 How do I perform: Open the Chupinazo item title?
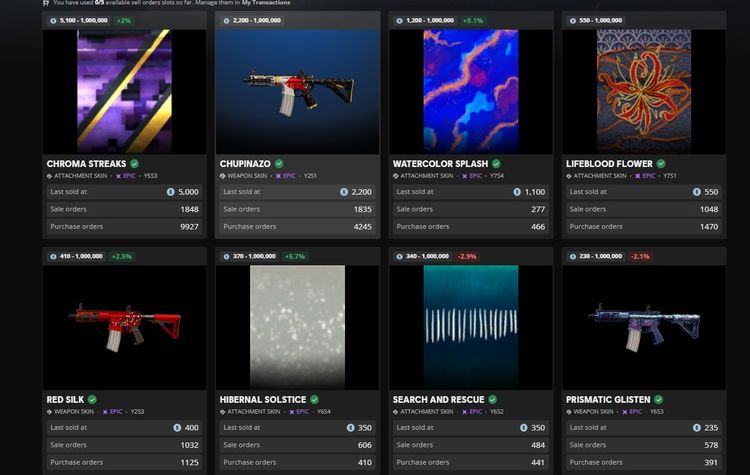pos(244,164)
